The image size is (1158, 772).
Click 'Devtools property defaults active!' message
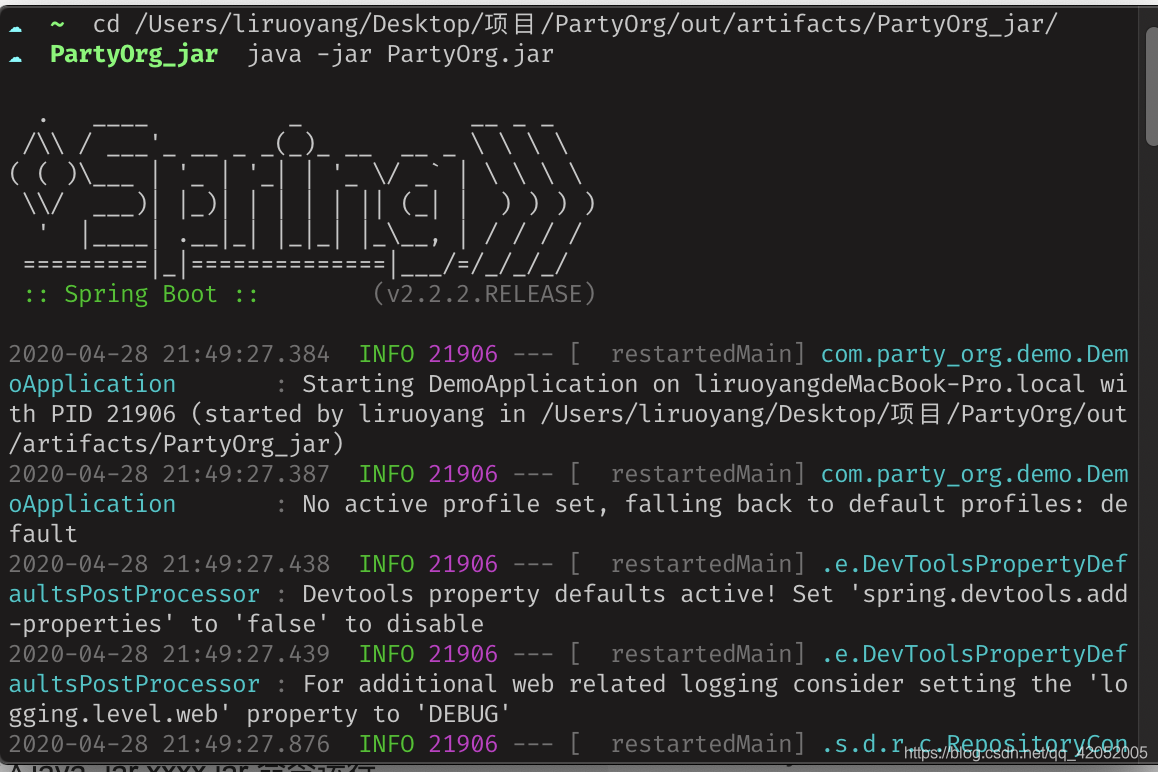538,595
